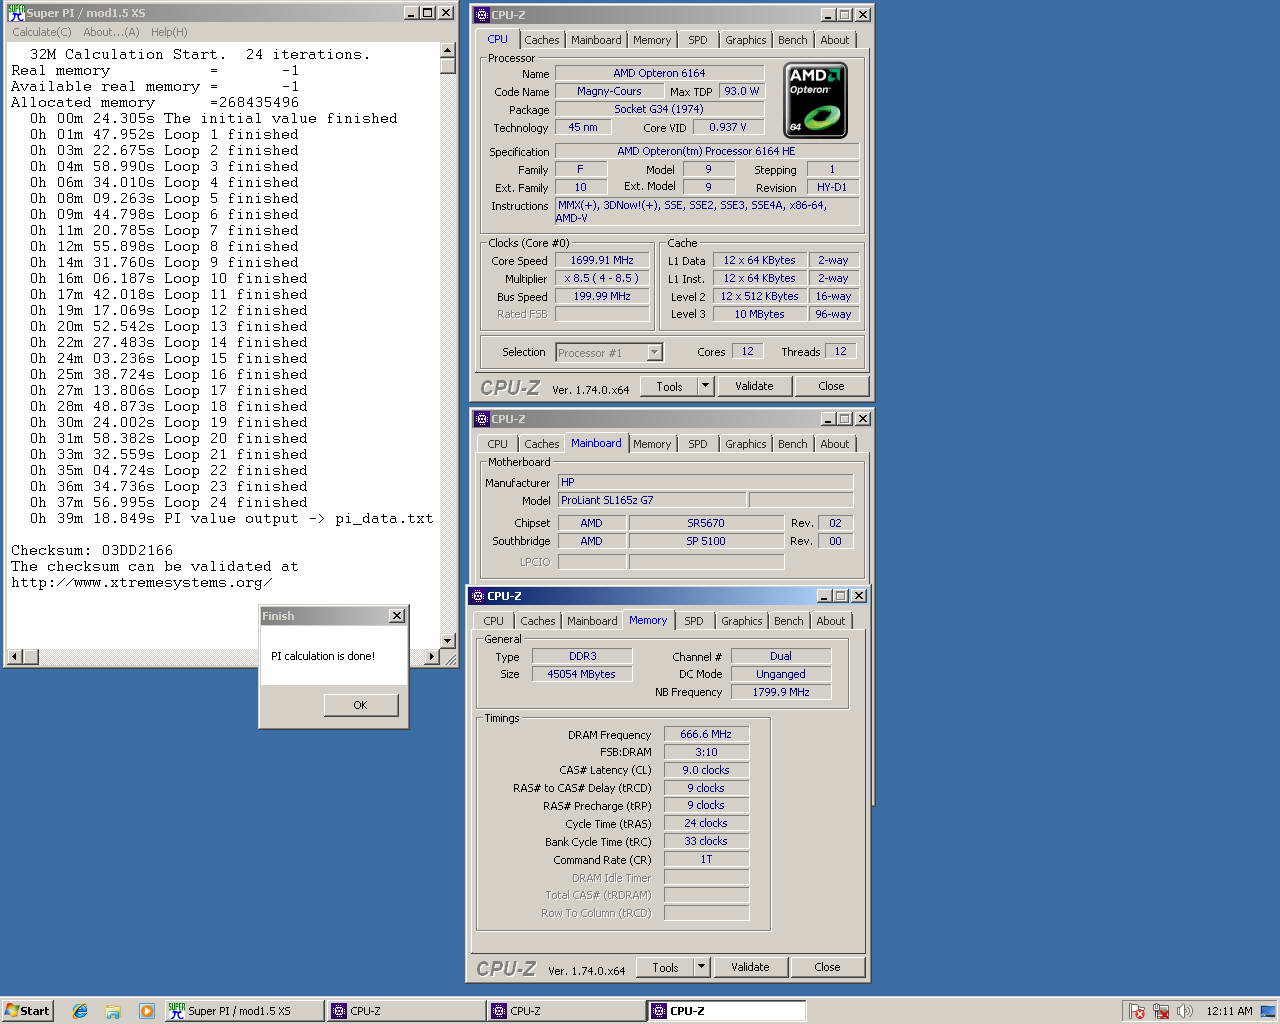Click Super PI vertical scrollbar down arrow
Viewport: 1280px width, 1024px height.
448,641
